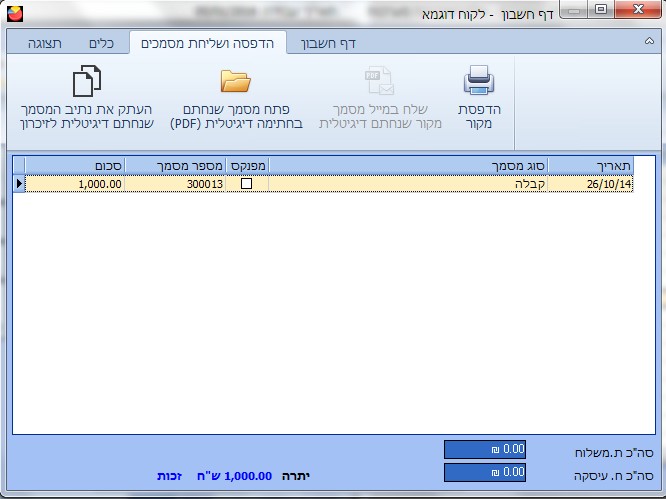
Task: Click the document number 300013 cell
Action: point(175,184)
